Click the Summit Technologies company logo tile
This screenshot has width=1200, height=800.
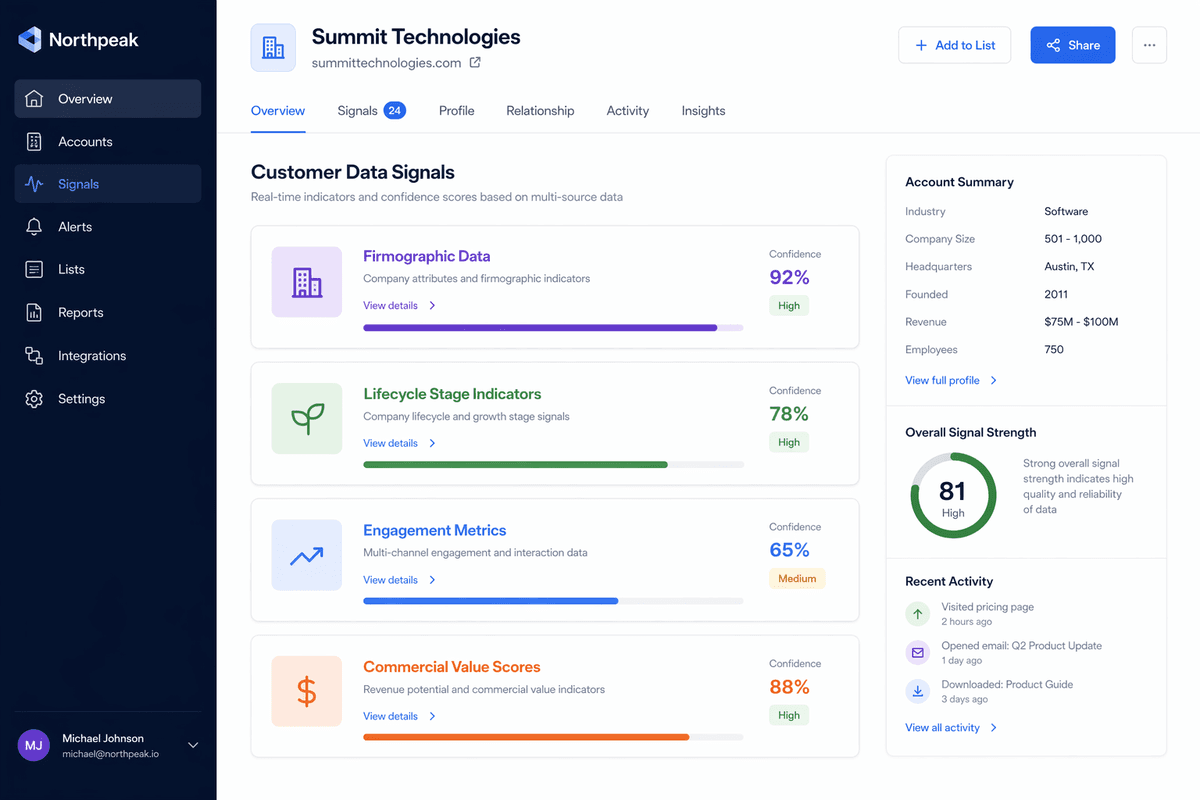coord(273,47)
